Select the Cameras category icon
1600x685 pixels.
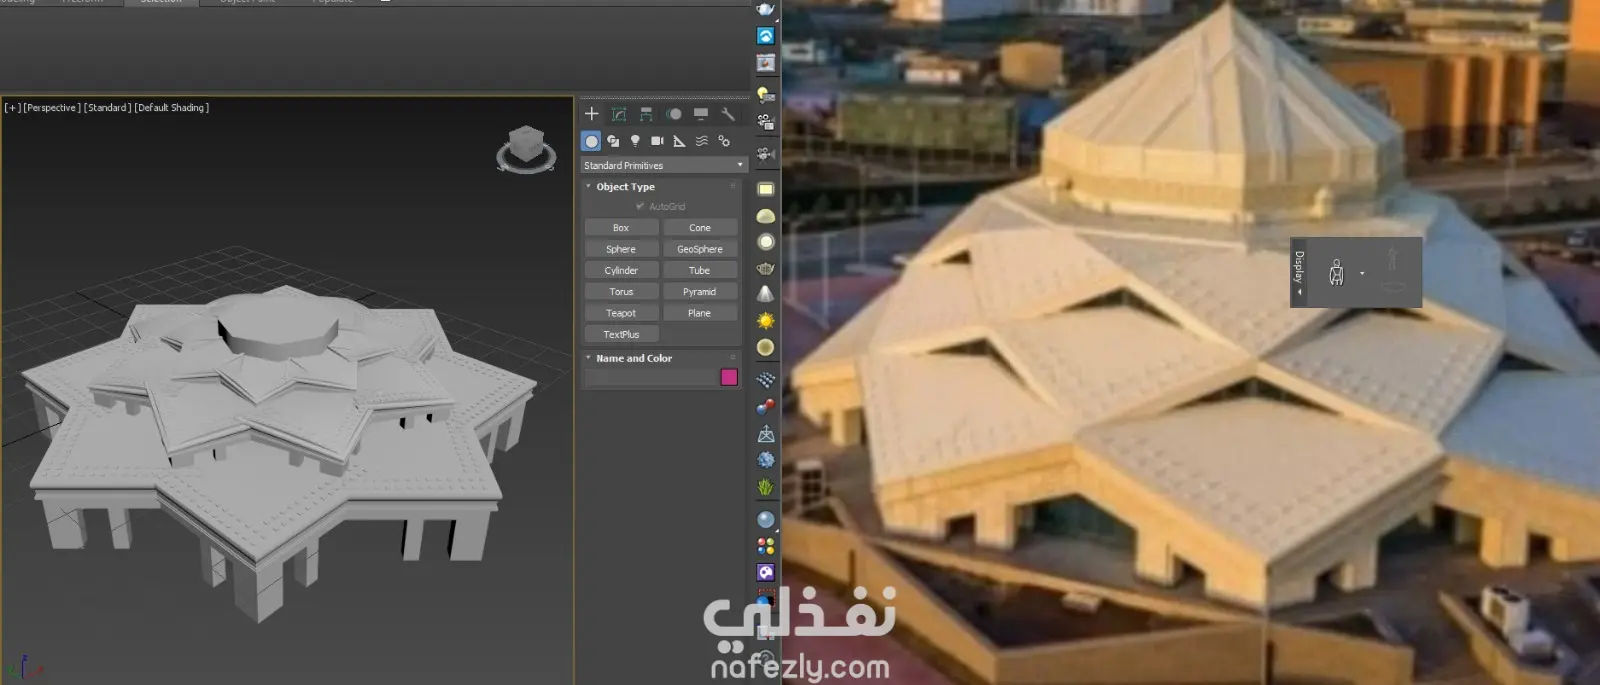pyautogui.click(x=657, y=141)
